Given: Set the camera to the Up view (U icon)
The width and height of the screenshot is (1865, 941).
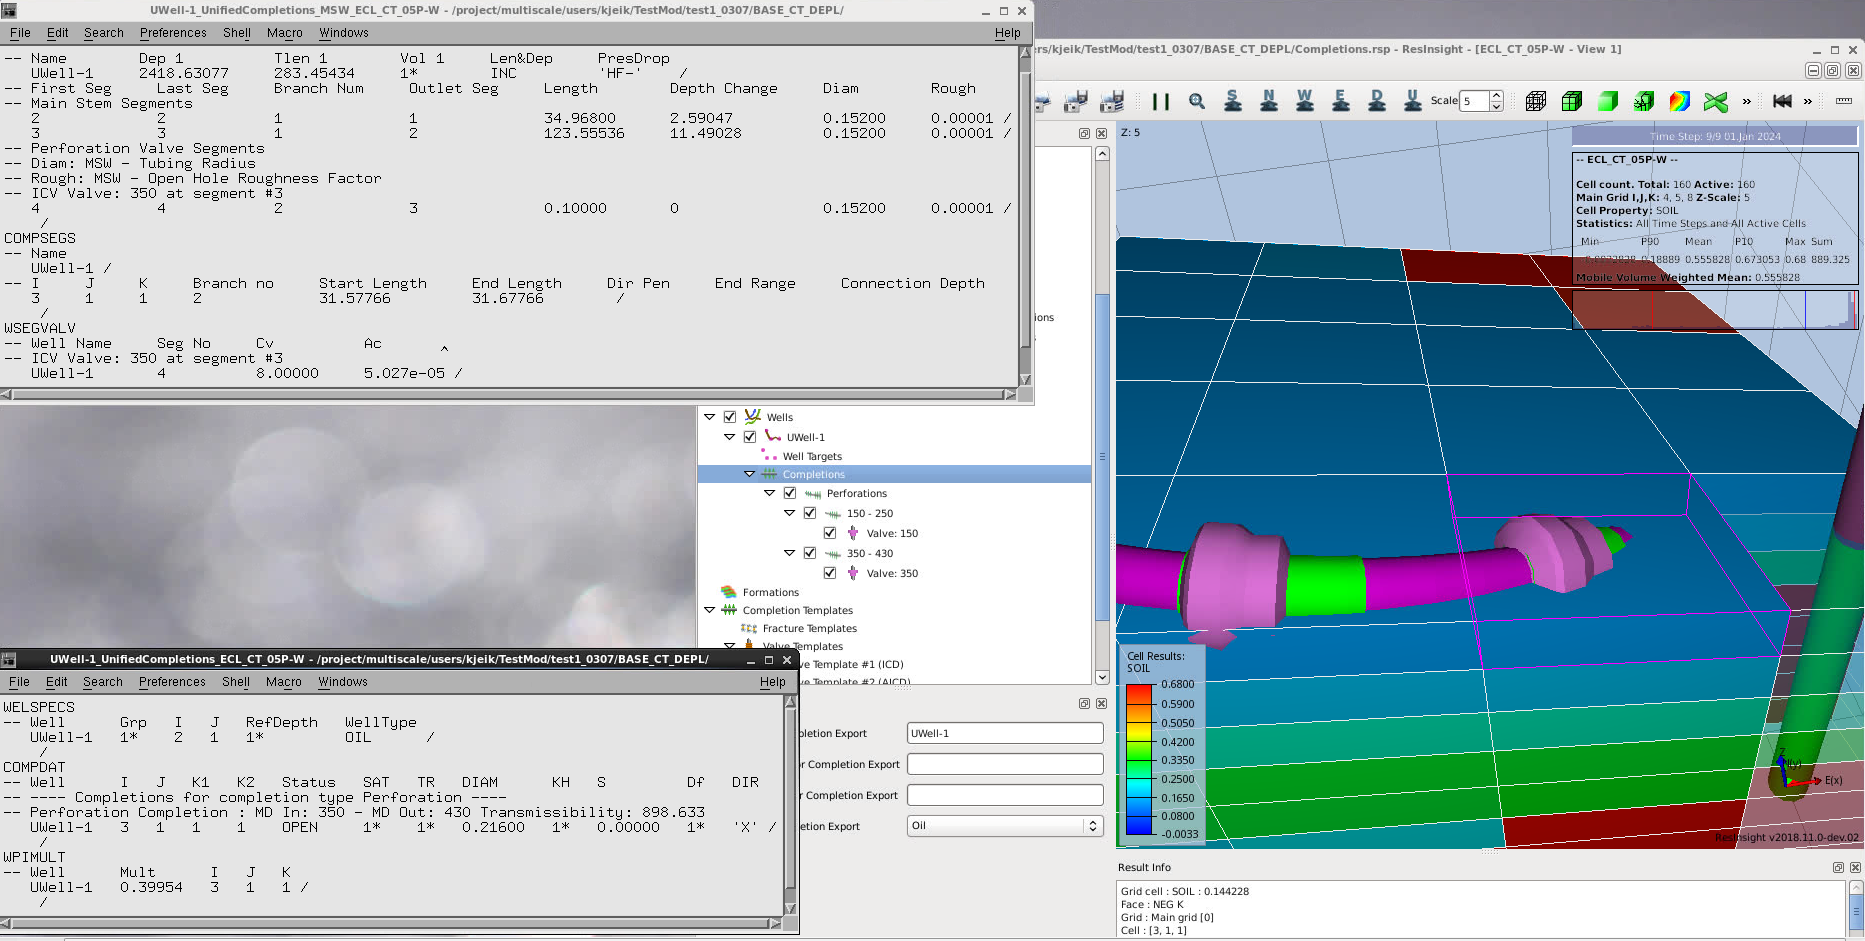Looking at the screenshot, I should [1412, 100].
